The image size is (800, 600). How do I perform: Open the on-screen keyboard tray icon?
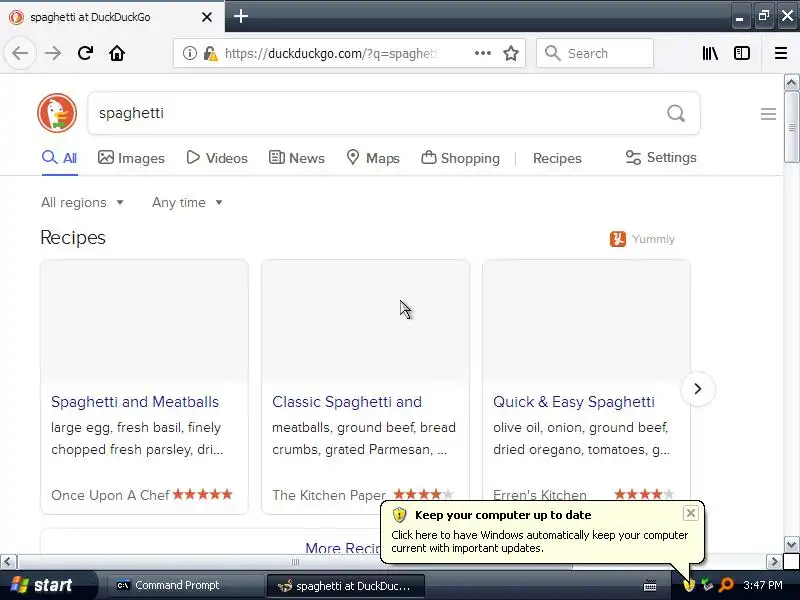(650, 586)
